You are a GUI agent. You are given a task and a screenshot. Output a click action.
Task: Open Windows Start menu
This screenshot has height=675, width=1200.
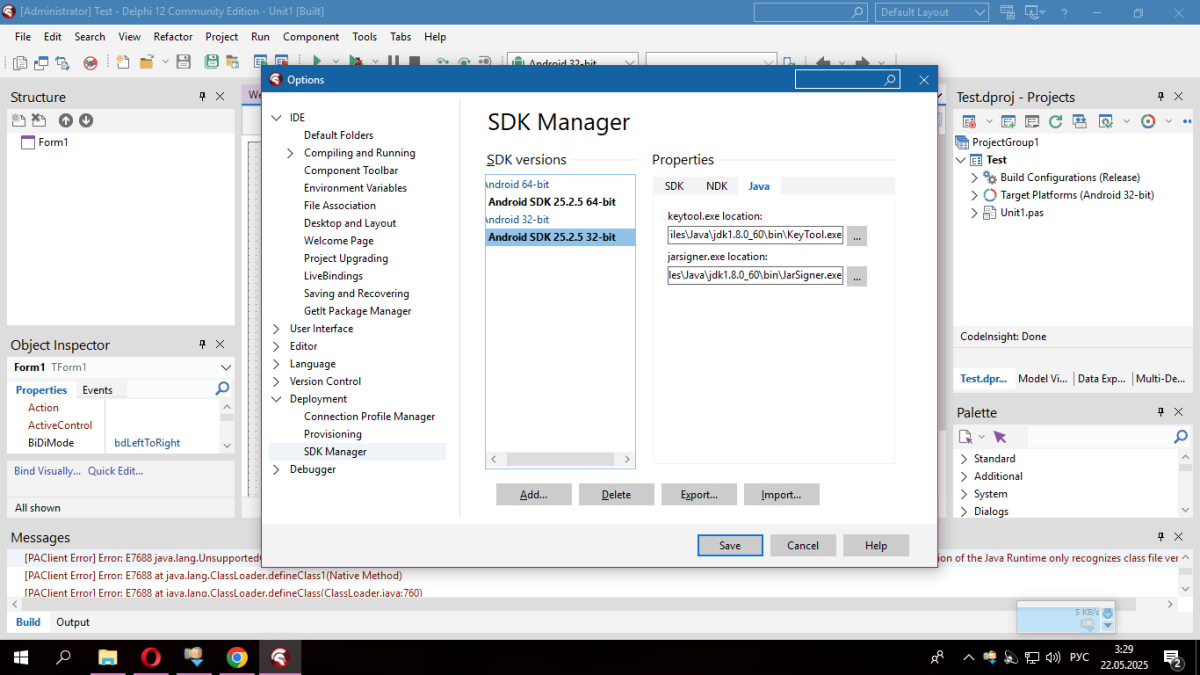pyautogui.click(x=20, y=657)
